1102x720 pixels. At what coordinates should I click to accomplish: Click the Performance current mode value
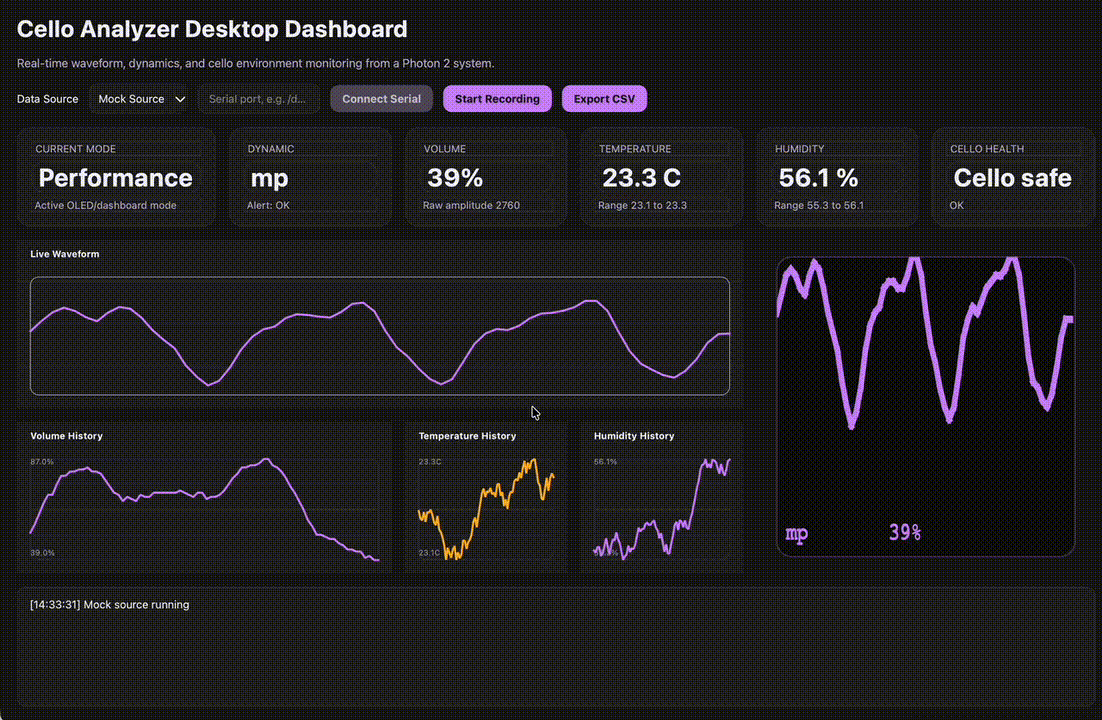[115, 178]
